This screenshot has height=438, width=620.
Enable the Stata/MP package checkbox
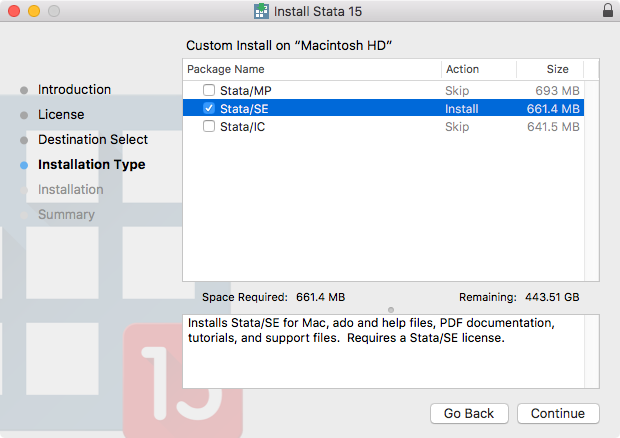pyautogui.click(x=209, y=90)
